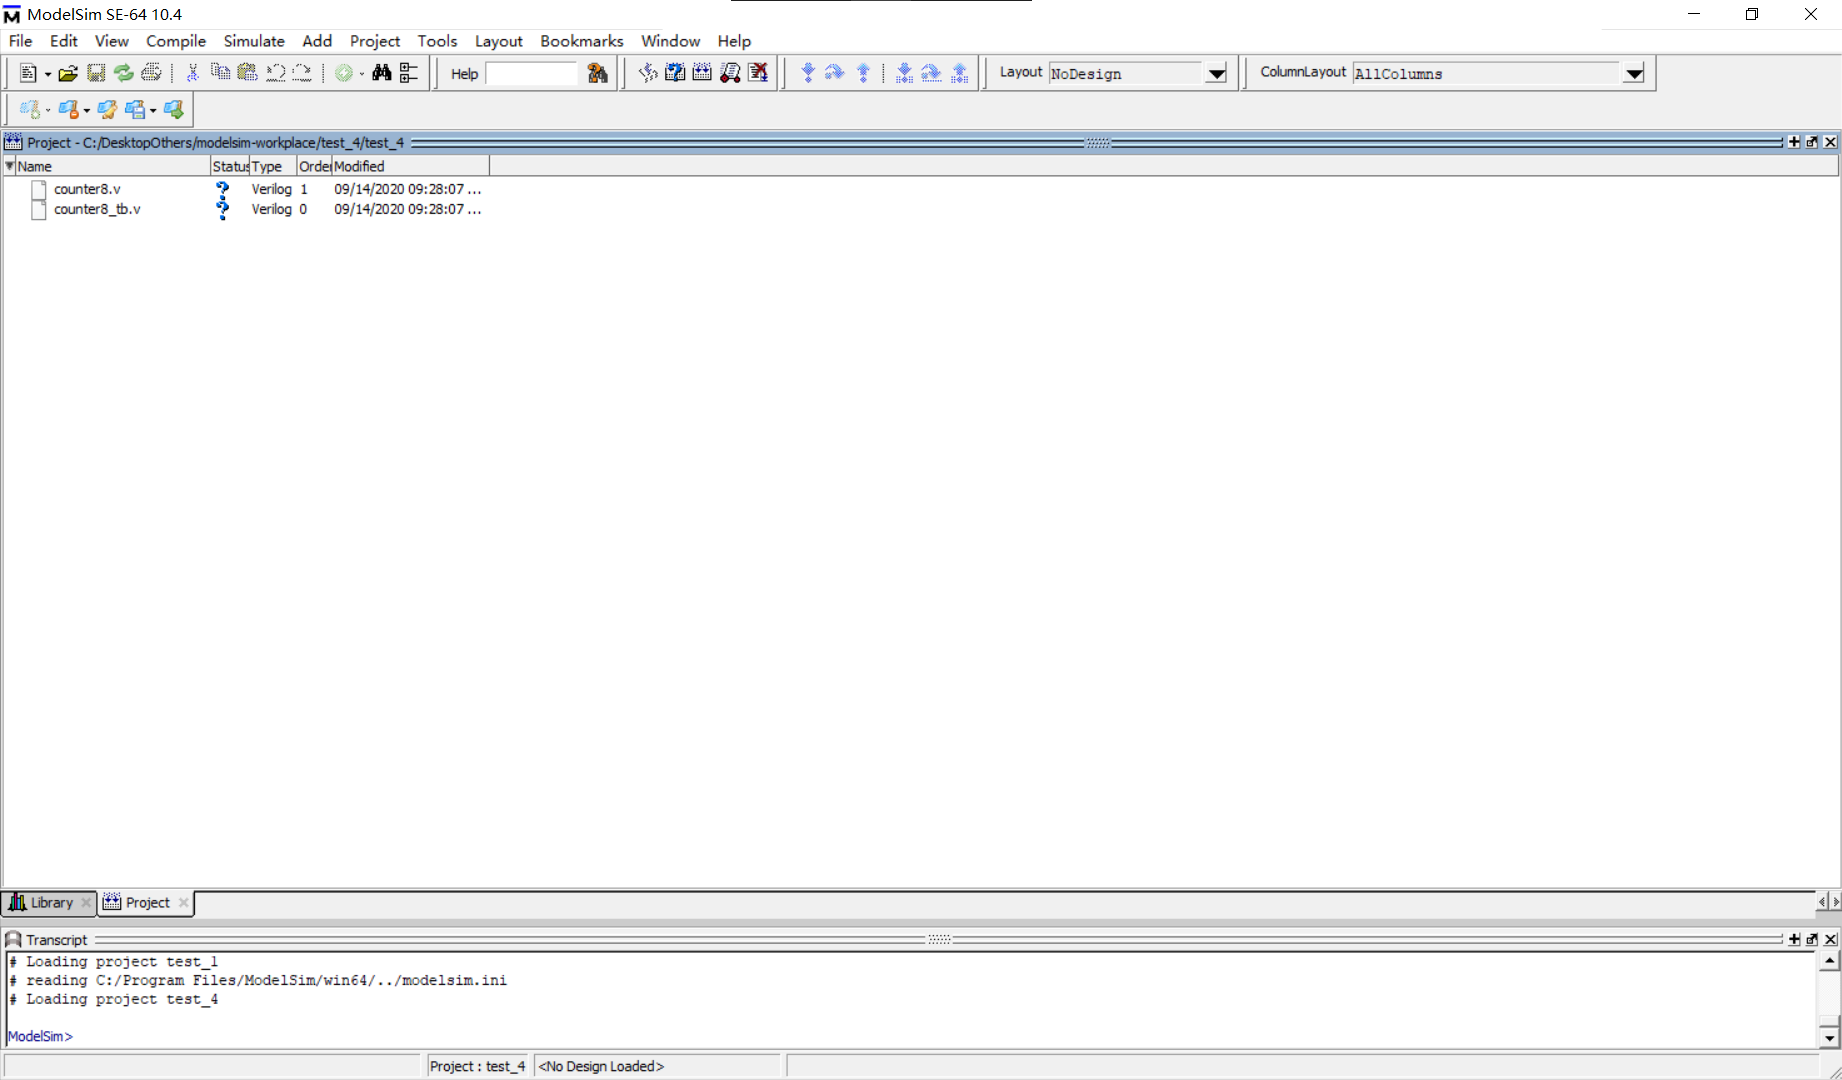Open the Simulate menu
Viewport: 1842px width, 1080px height.
point(254,41)
